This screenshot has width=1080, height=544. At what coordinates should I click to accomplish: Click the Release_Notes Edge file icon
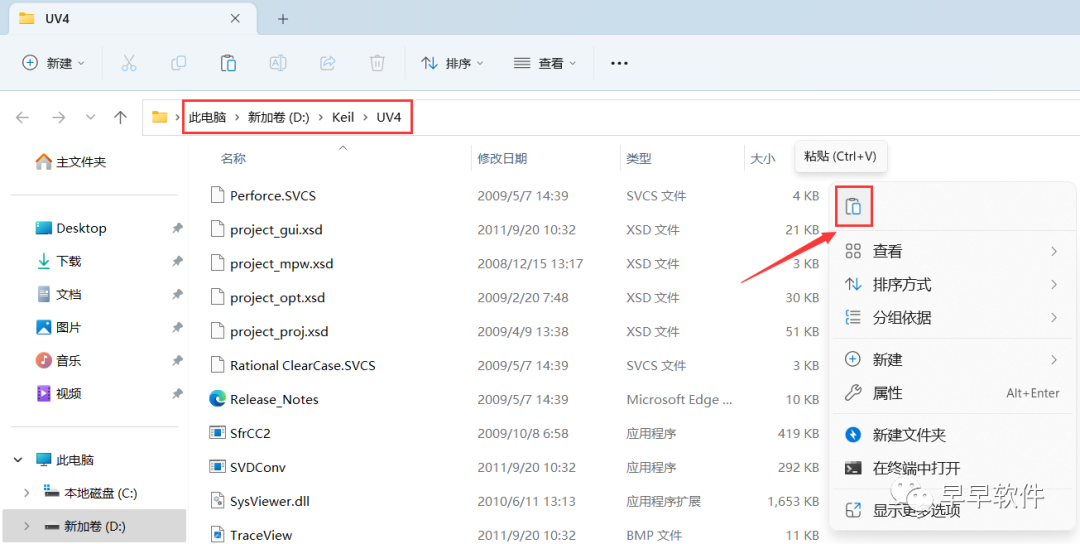[x=218, y=399]
